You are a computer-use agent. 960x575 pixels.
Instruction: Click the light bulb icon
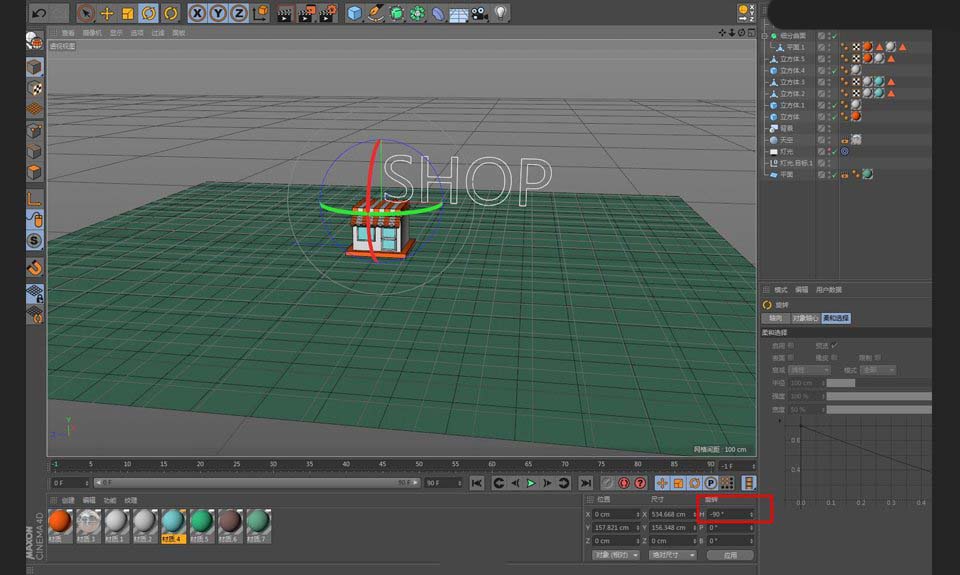500,13
